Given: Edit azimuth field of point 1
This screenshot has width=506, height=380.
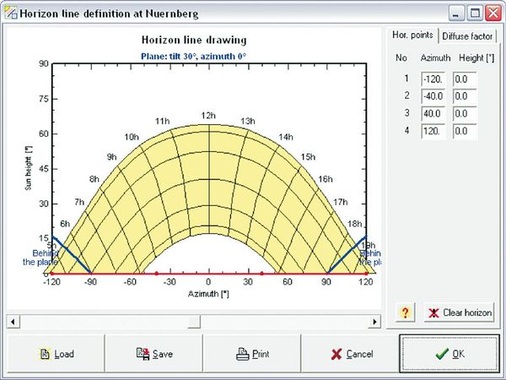Looking at the screenshot, I should [433, 79].
